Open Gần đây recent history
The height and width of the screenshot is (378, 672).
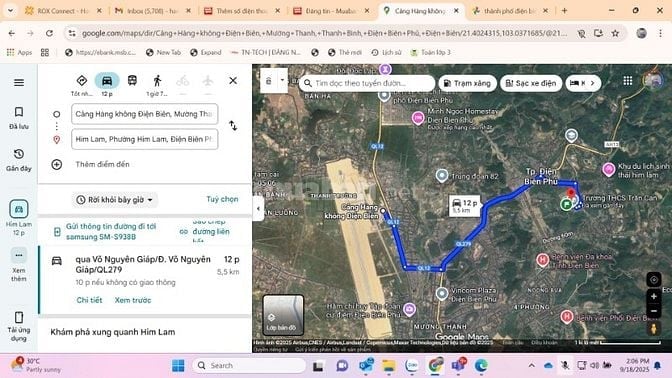click(19, 160)
